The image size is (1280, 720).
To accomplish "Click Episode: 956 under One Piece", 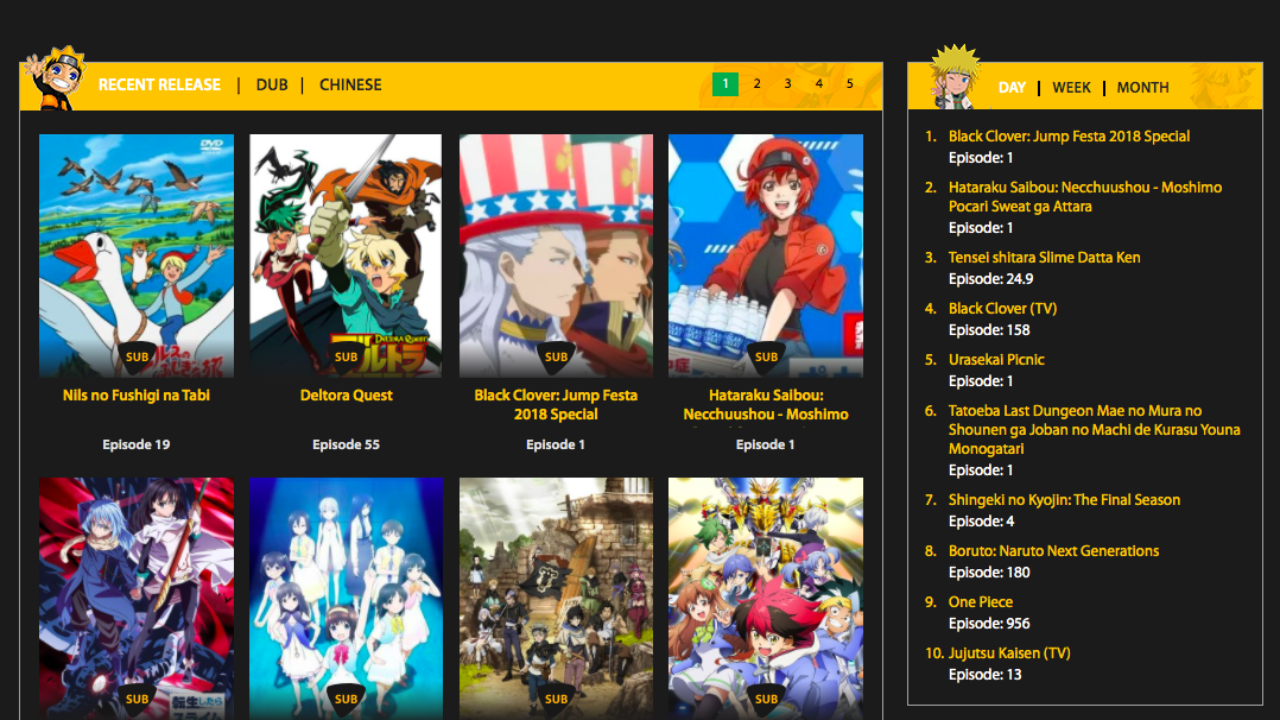I will coord(989,624).
